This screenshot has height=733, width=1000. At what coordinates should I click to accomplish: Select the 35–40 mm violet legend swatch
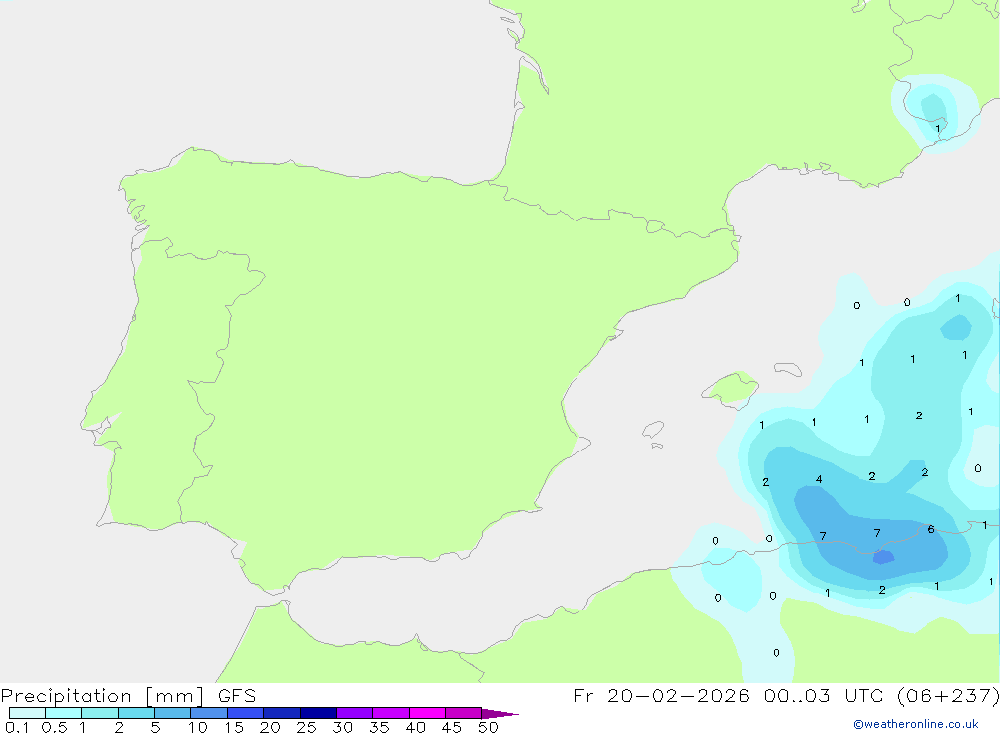[391, 713]
